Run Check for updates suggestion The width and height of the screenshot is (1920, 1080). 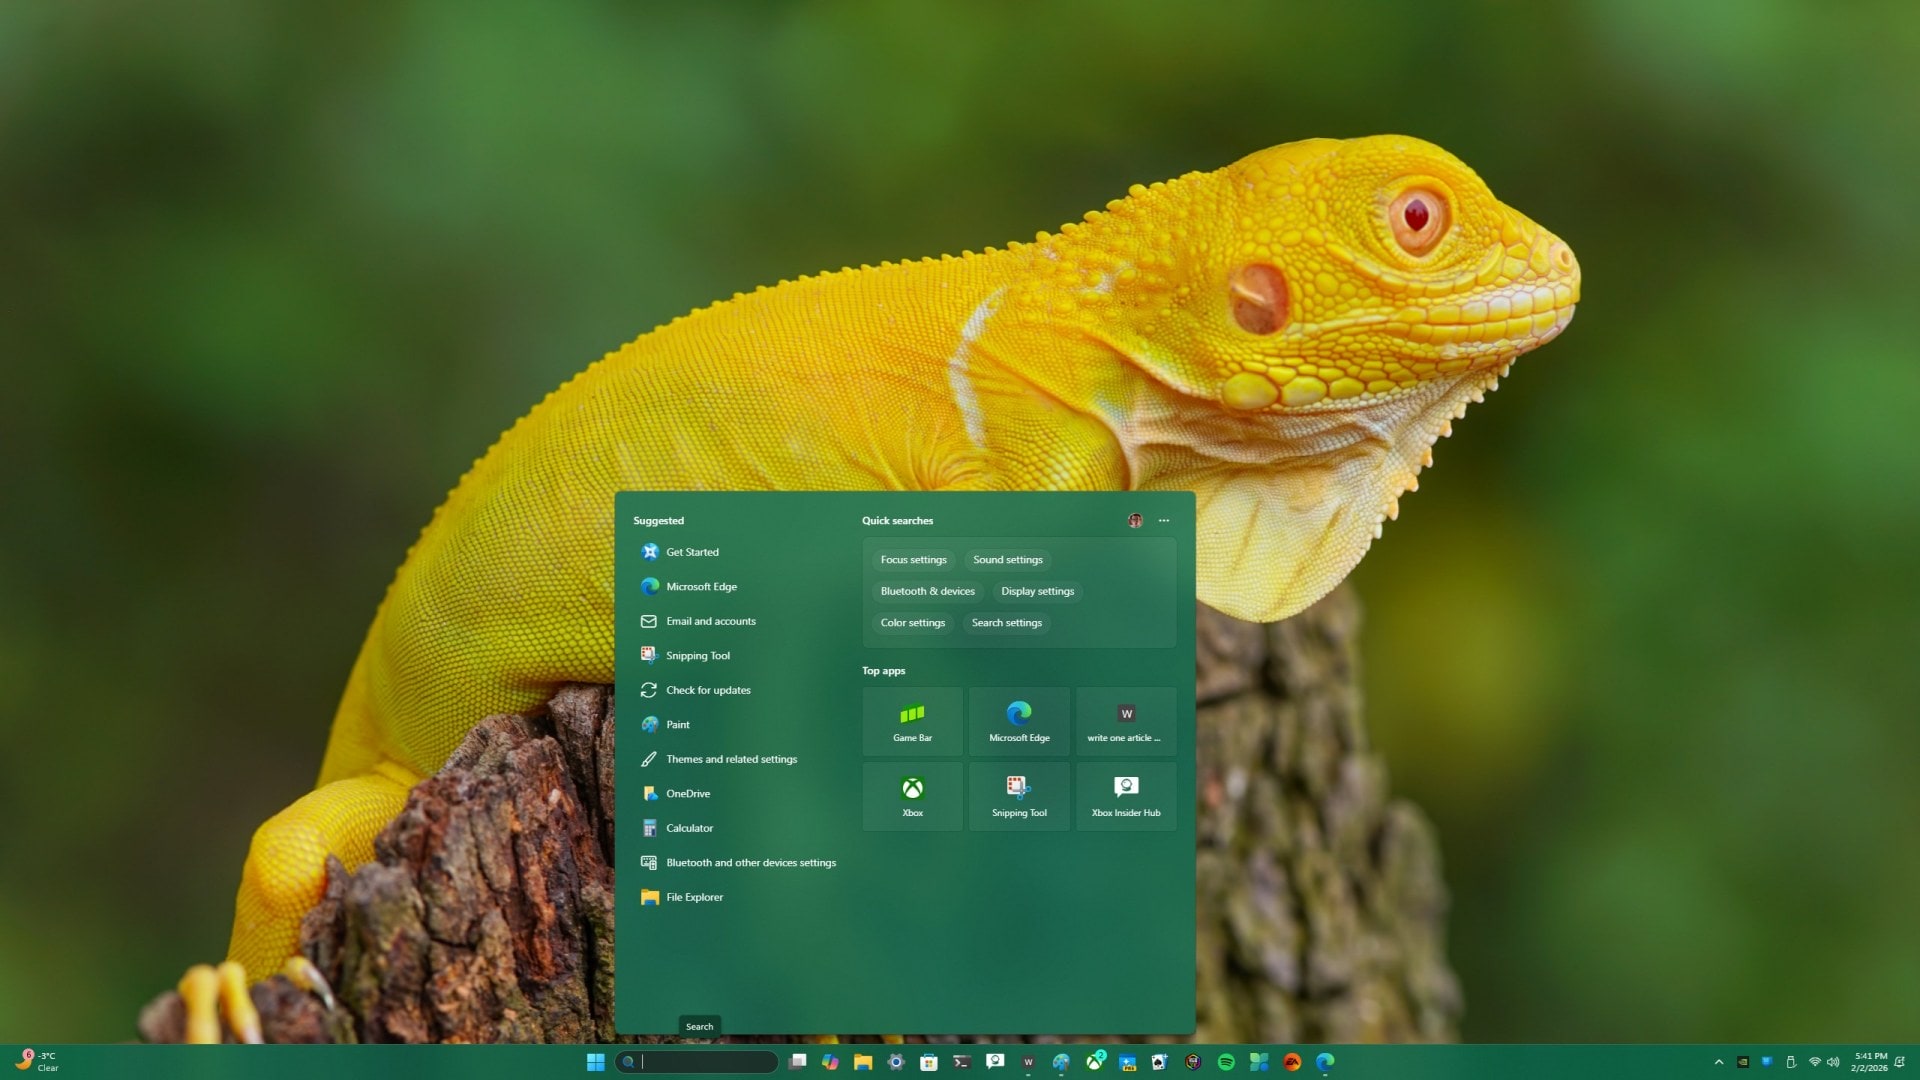[708, 690]
